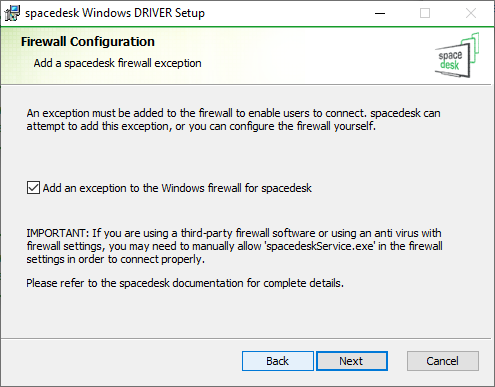Click the 'spacedeskService.exe' text in the note
495x387 pixels.
pyautogui.click(x=320, y=246)
